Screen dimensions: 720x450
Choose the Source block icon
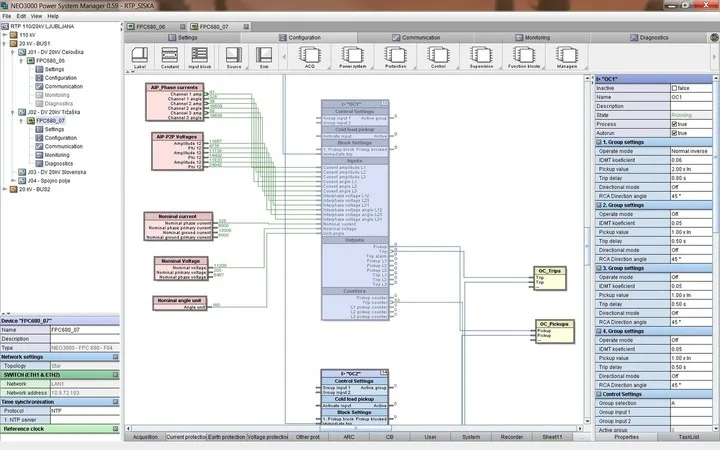234,55
